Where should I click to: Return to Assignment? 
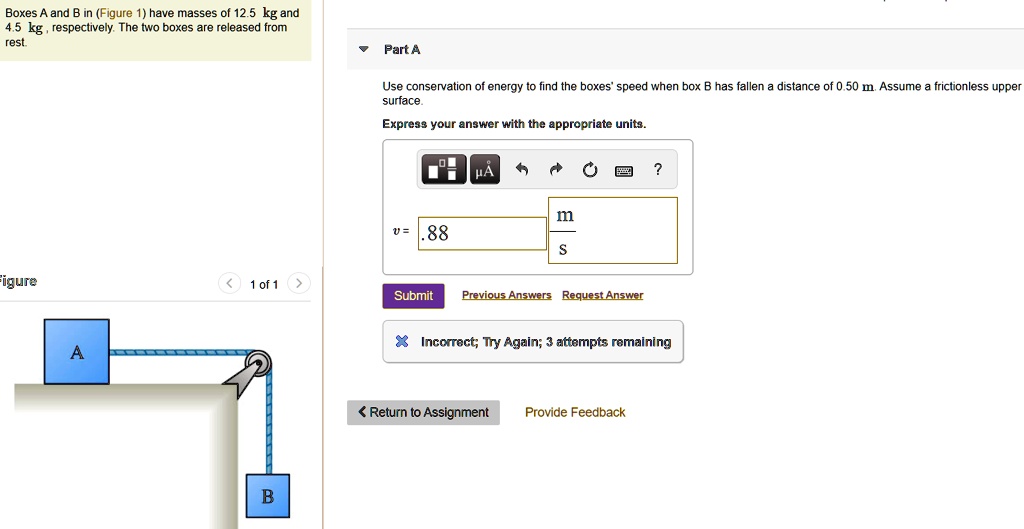(423, 412)
